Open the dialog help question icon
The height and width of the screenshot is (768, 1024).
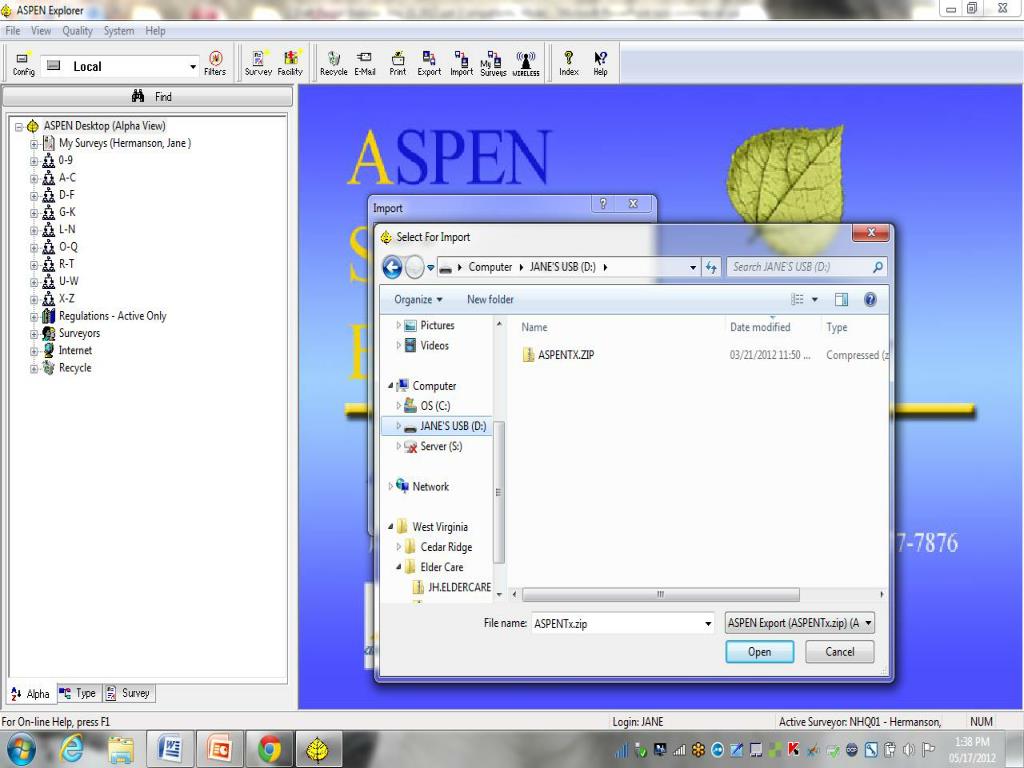click(870, 300)
